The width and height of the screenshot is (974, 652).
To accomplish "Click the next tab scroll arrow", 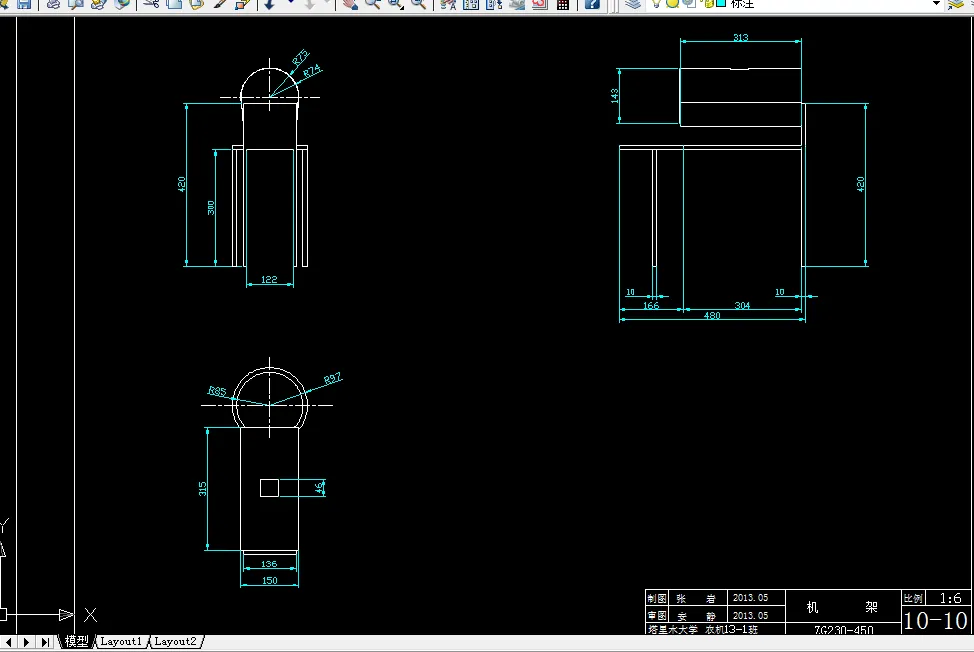I will pos(27,642).
